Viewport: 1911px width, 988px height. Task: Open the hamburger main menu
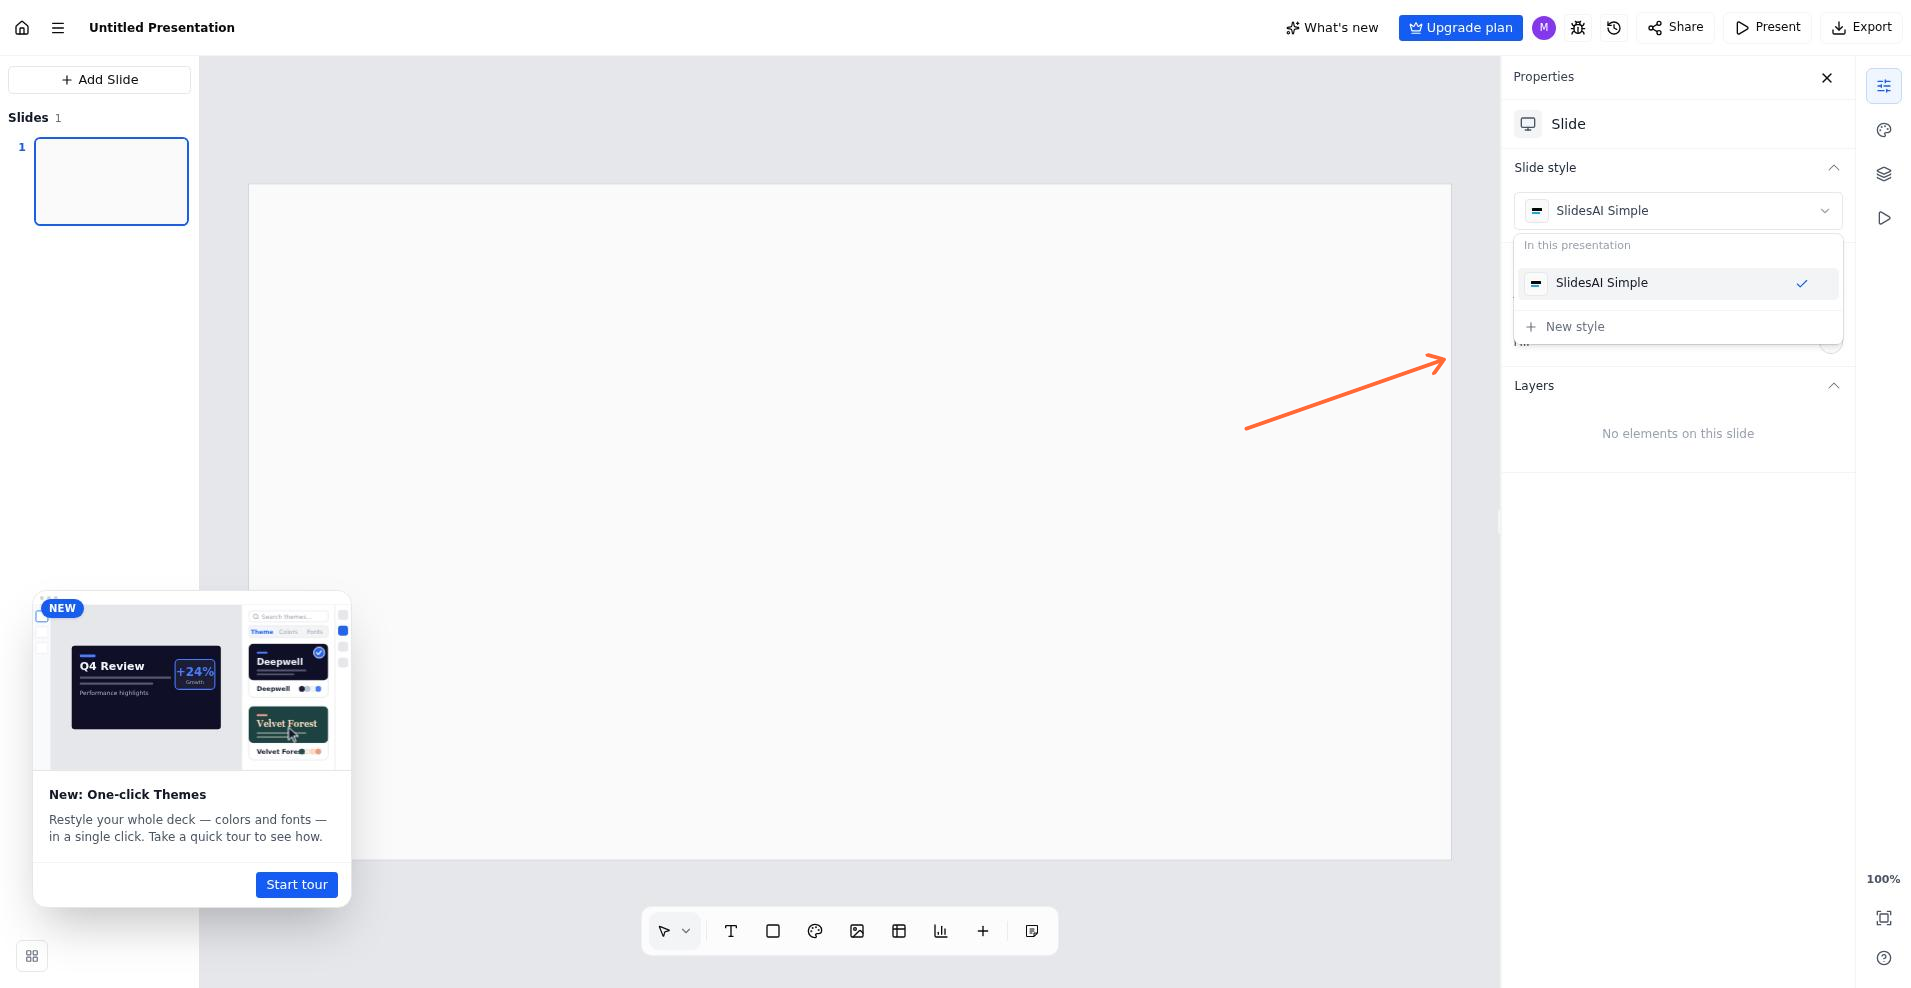click(x=58, y=28)
